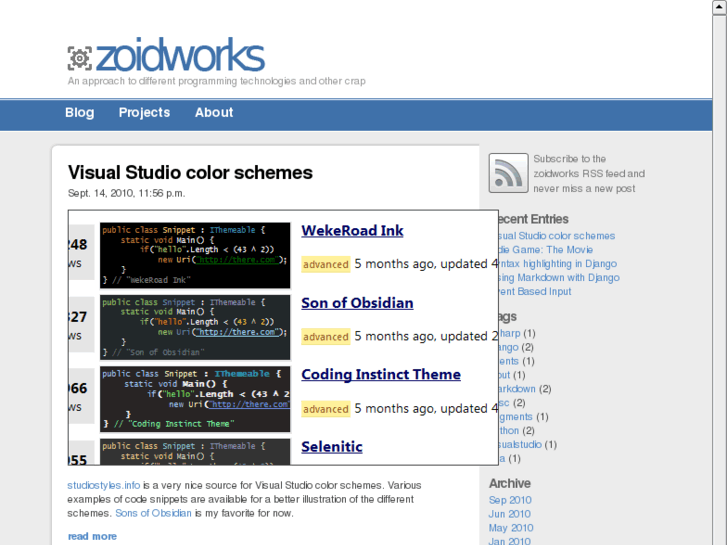The width and height of the screenshot is (727, 545).
Task: Open recent entry Using Markdown with Django
Action: point(559,277)
